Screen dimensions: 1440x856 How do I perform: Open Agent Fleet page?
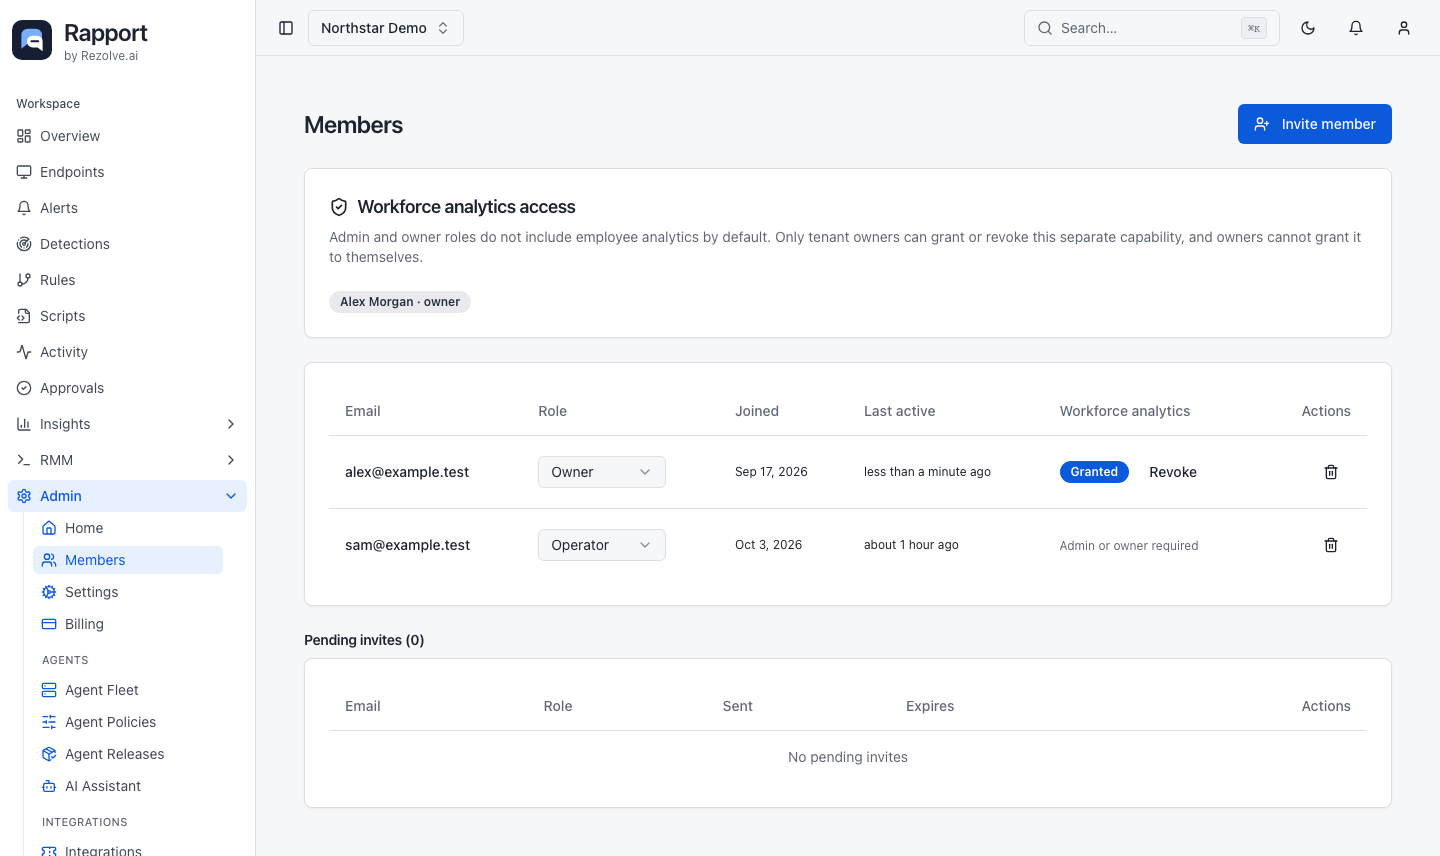pos(128,690)
